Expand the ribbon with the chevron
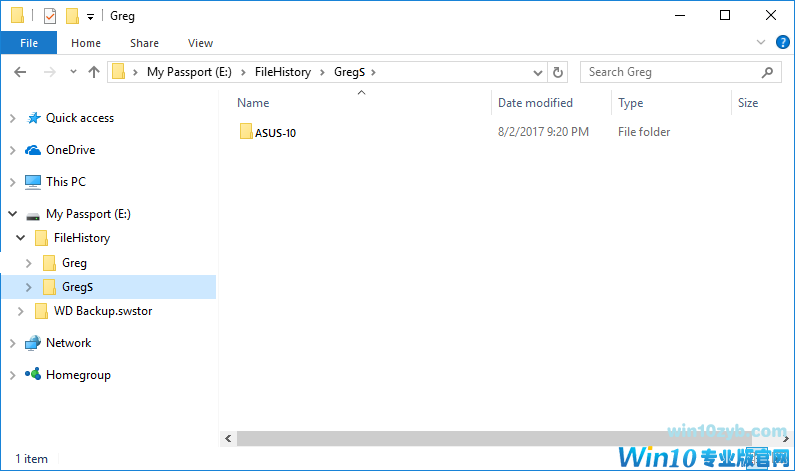This screenshot has height=471, width=795. coord(762,42)
